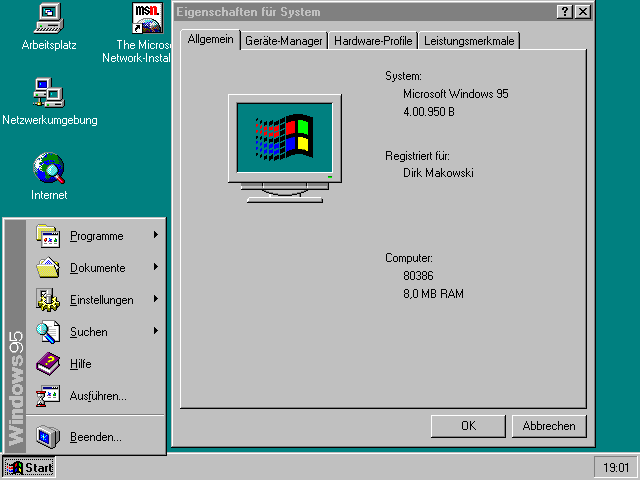Open the Einstellungen submenu
The image size is (640, 480).
coord(96,300)
